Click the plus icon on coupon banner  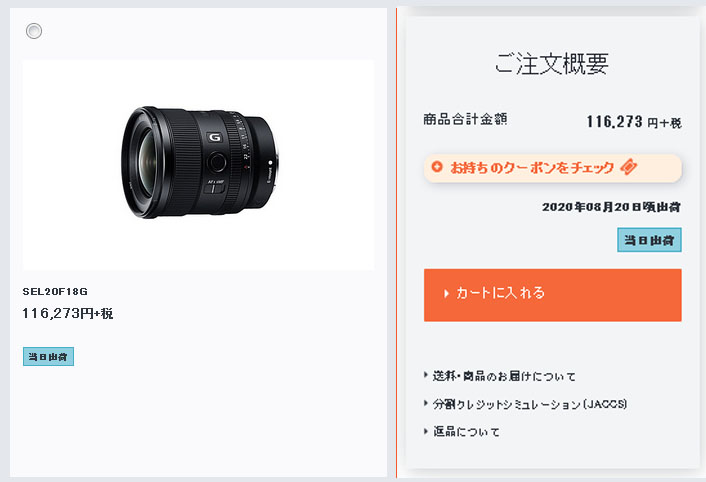(x=437, y=167)
